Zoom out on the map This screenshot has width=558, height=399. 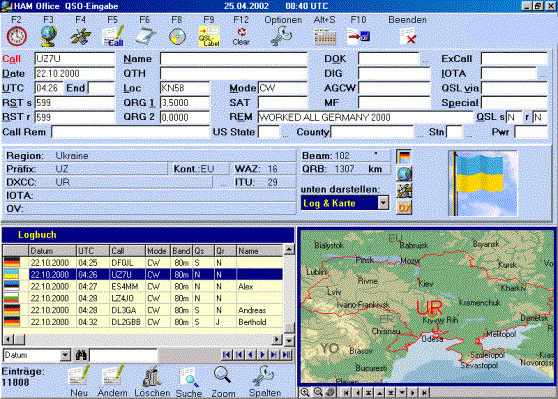pyautogui.click(x=318, y=392)
